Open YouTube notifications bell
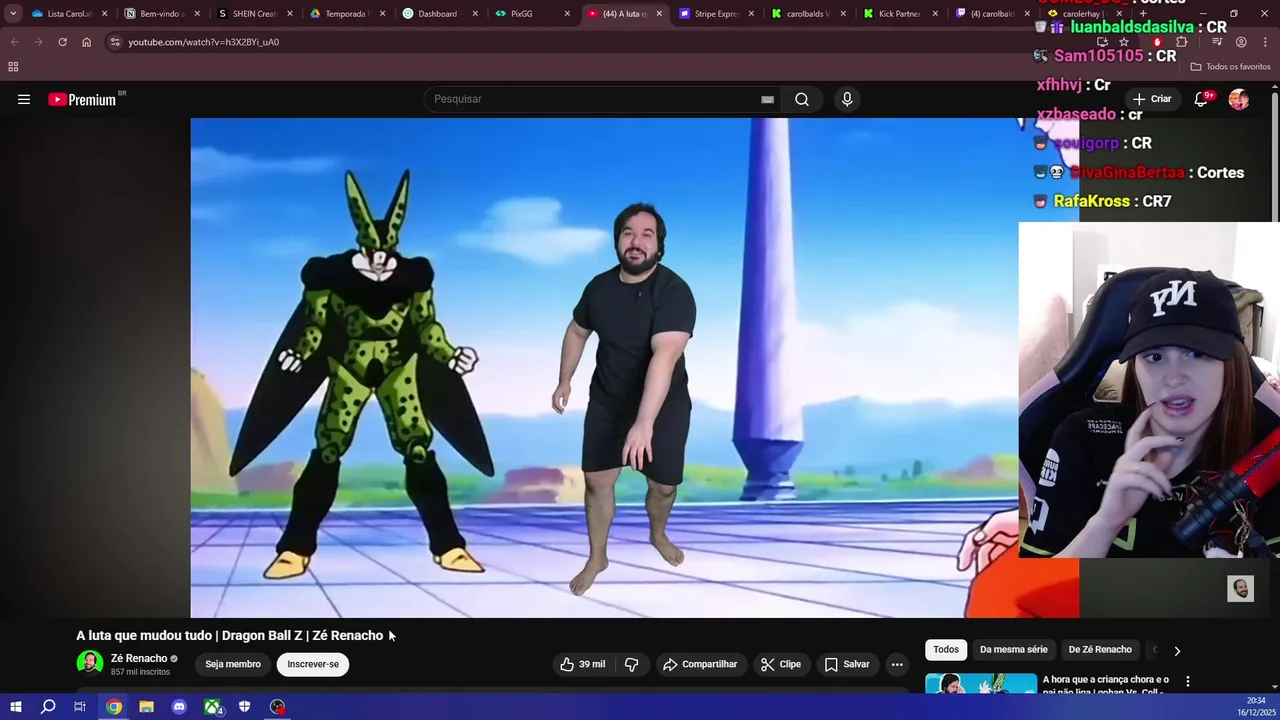The image size is (1280, 720). coord(1201,99)
